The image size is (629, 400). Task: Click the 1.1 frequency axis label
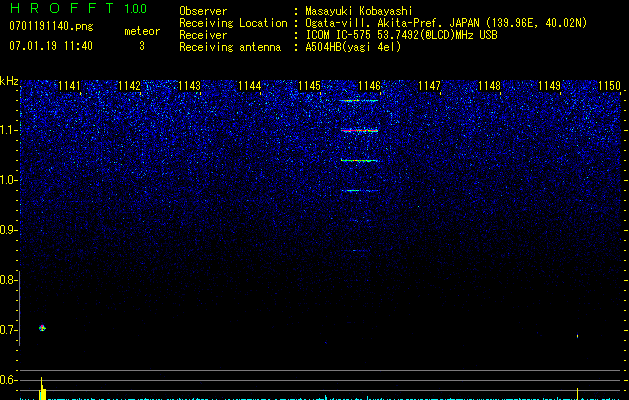pyautogui.click(x=8, y=130)
